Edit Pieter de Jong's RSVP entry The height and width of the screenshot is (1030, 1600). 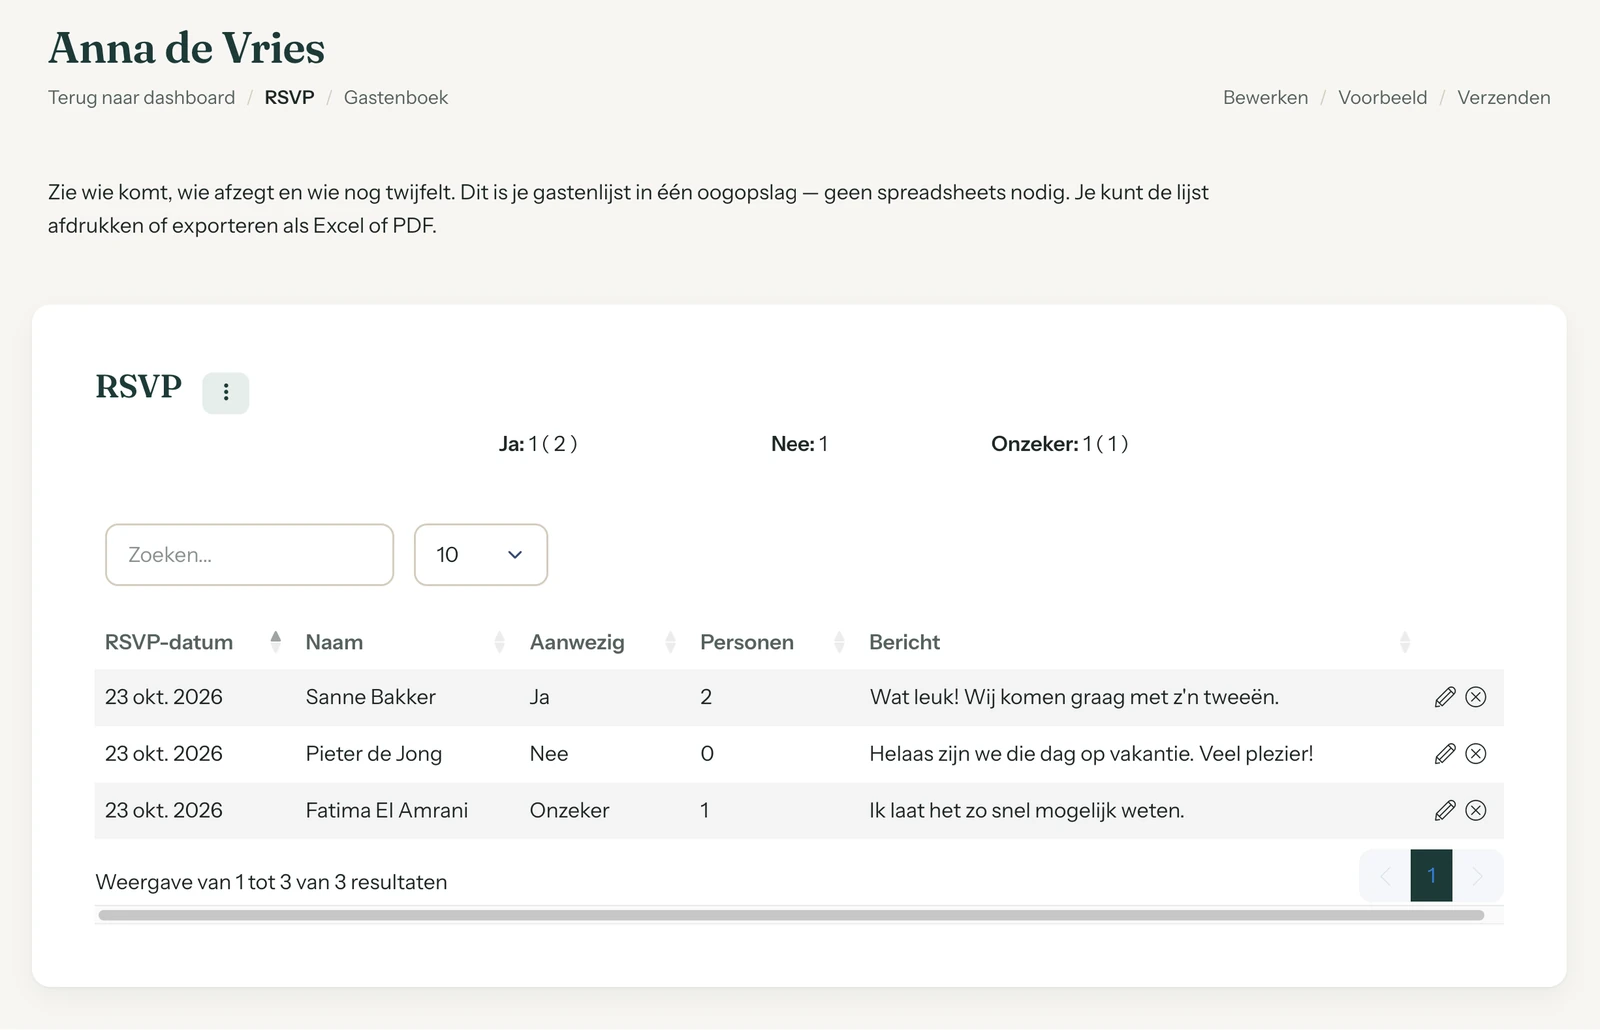1445,754
